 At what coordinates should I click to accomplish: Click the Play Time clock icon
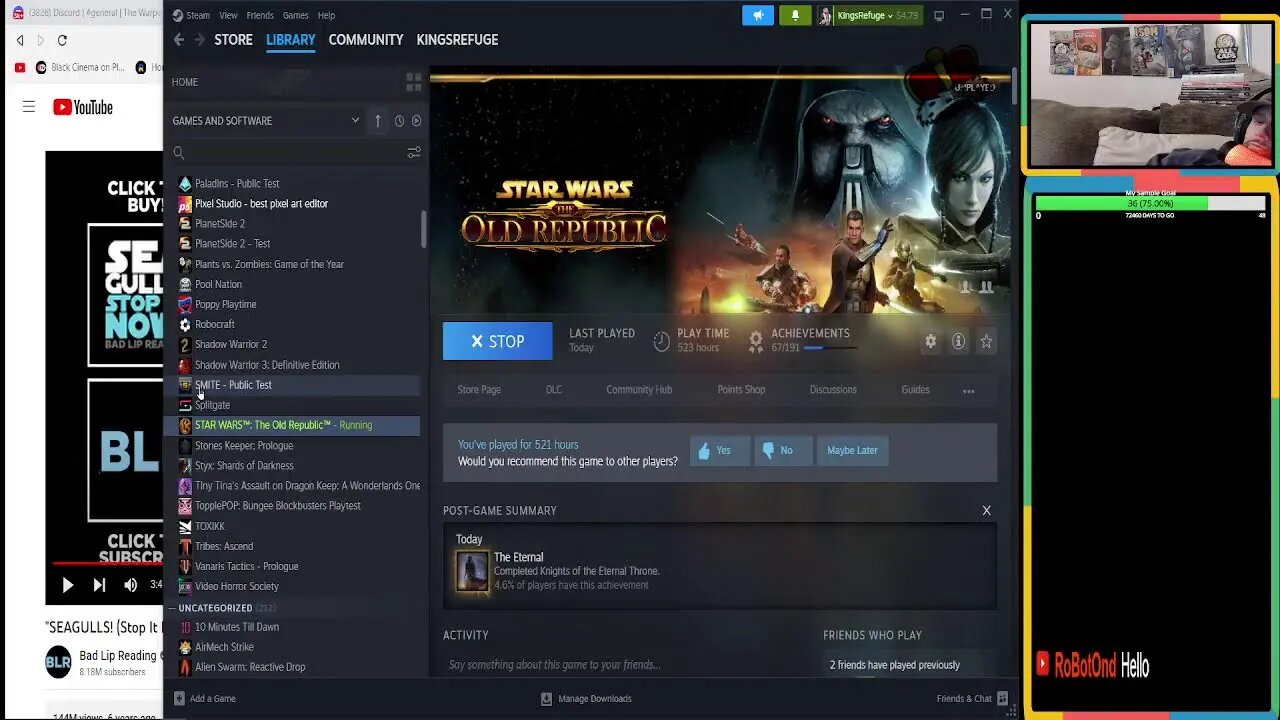[661, 341]
